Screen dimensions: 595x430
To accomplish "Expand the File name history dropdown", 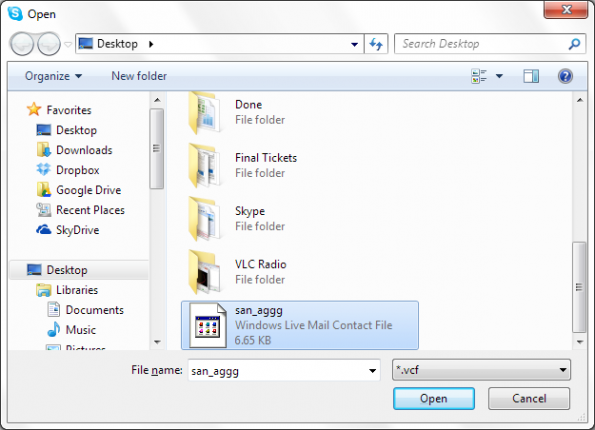I will pos(372,371).
